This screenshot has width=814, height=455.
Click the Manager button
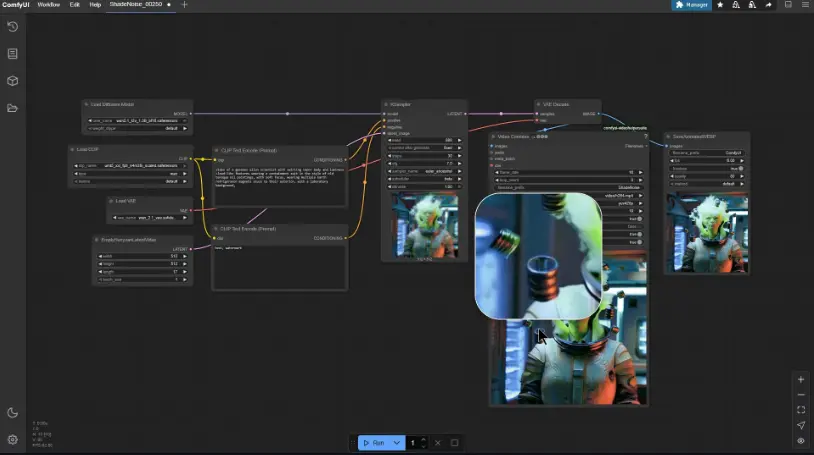click(x=692, y=5)
